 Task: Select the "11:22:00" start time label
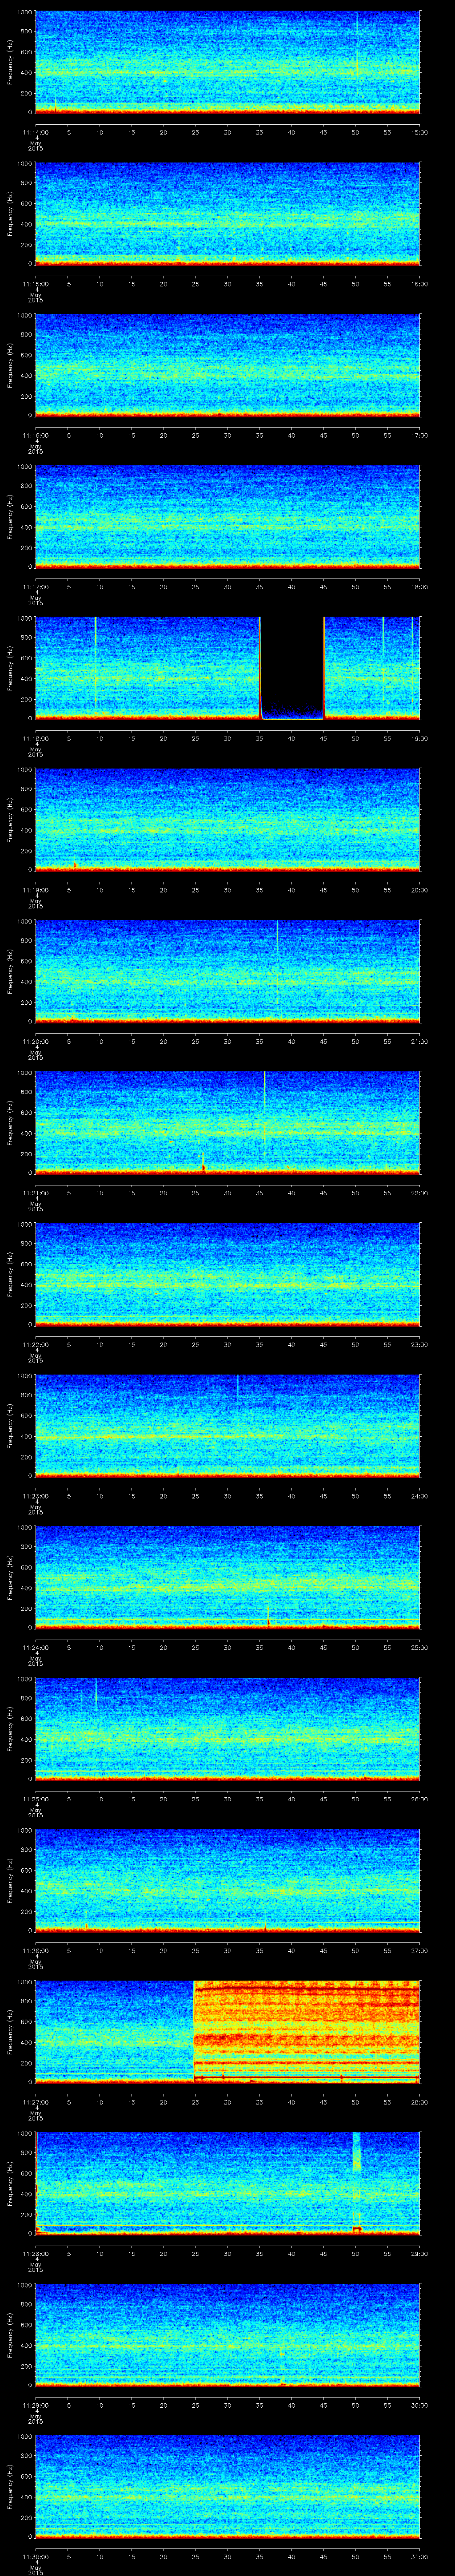[x=36, y=1344]
